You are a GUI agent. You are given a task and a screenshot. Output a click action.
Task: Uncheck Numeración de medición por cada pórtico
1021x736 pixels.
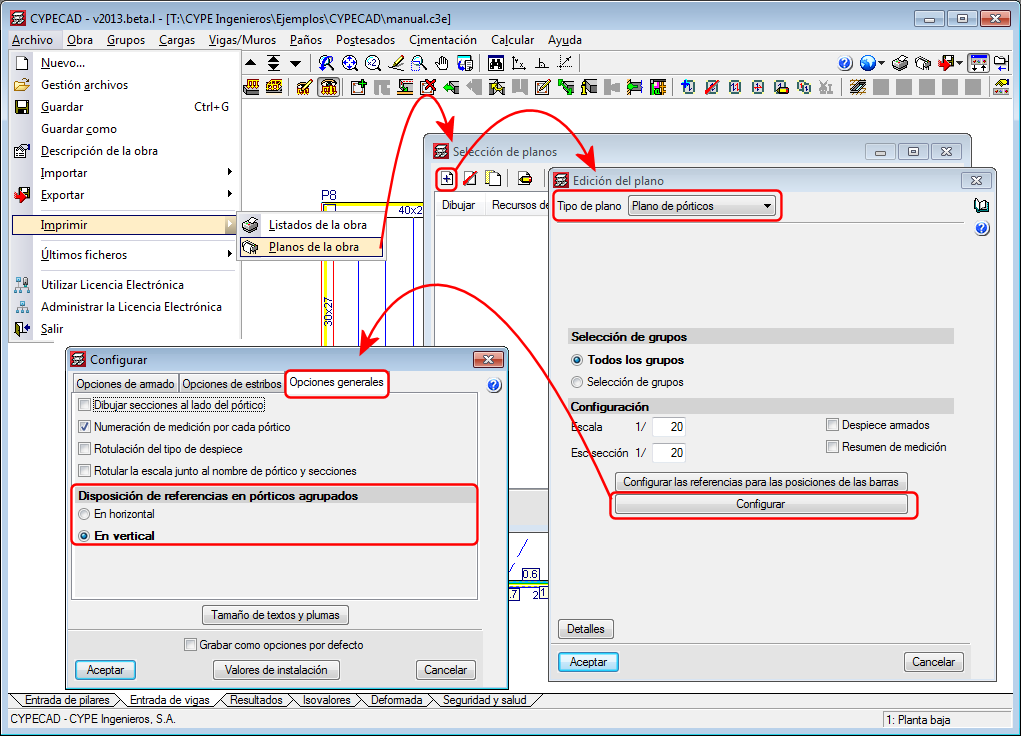click(84, 427)
